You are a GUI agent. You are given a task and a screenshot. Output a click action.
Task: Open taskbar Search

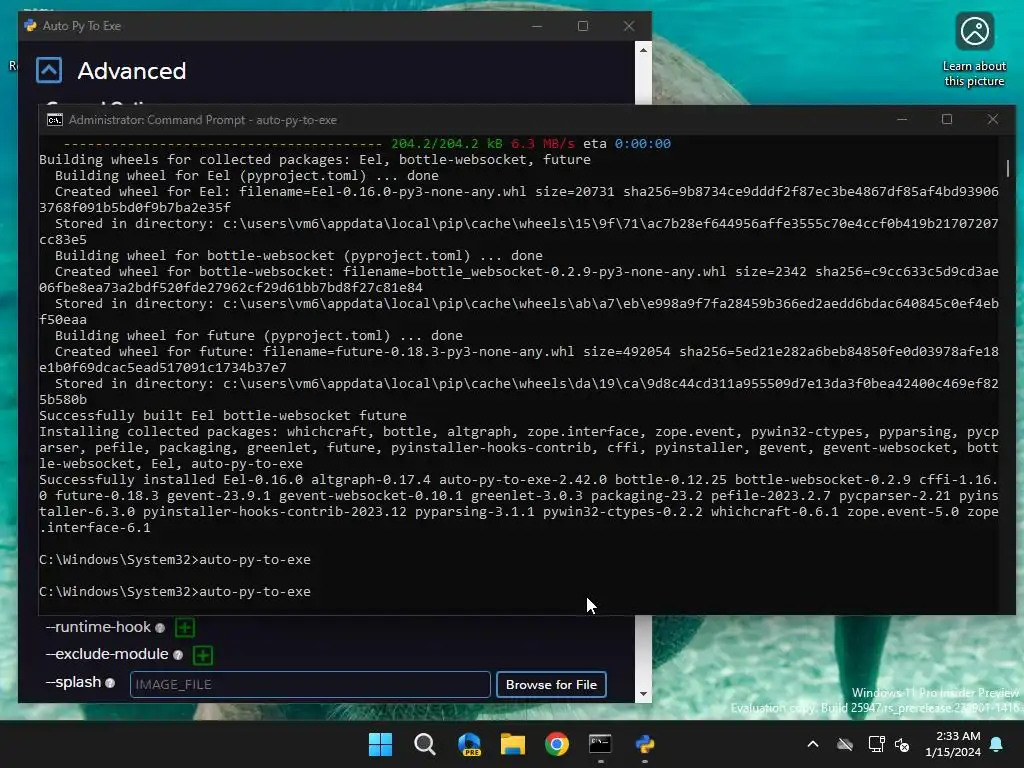tap(424, 744)
